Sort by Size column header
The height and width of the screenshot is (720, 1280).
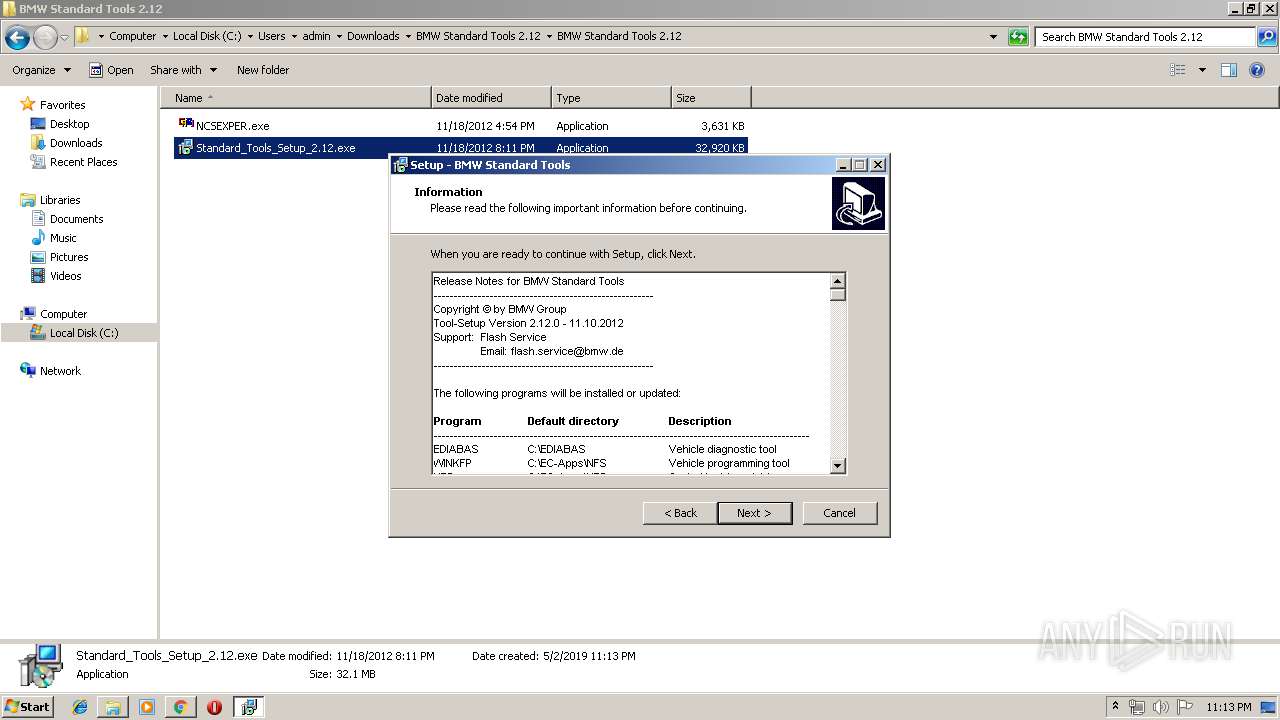coord(711,98)
